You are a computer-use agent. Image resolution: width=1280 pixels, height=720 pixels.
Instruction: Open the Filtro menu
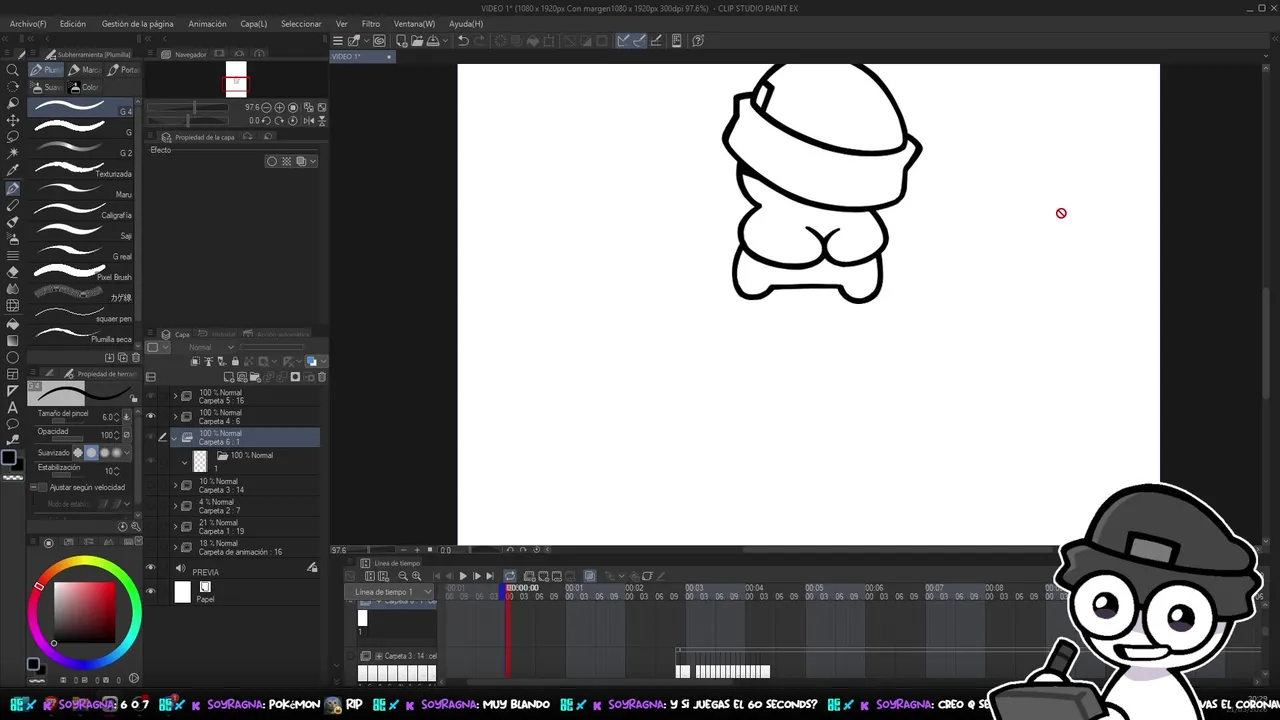pos(370,23)
